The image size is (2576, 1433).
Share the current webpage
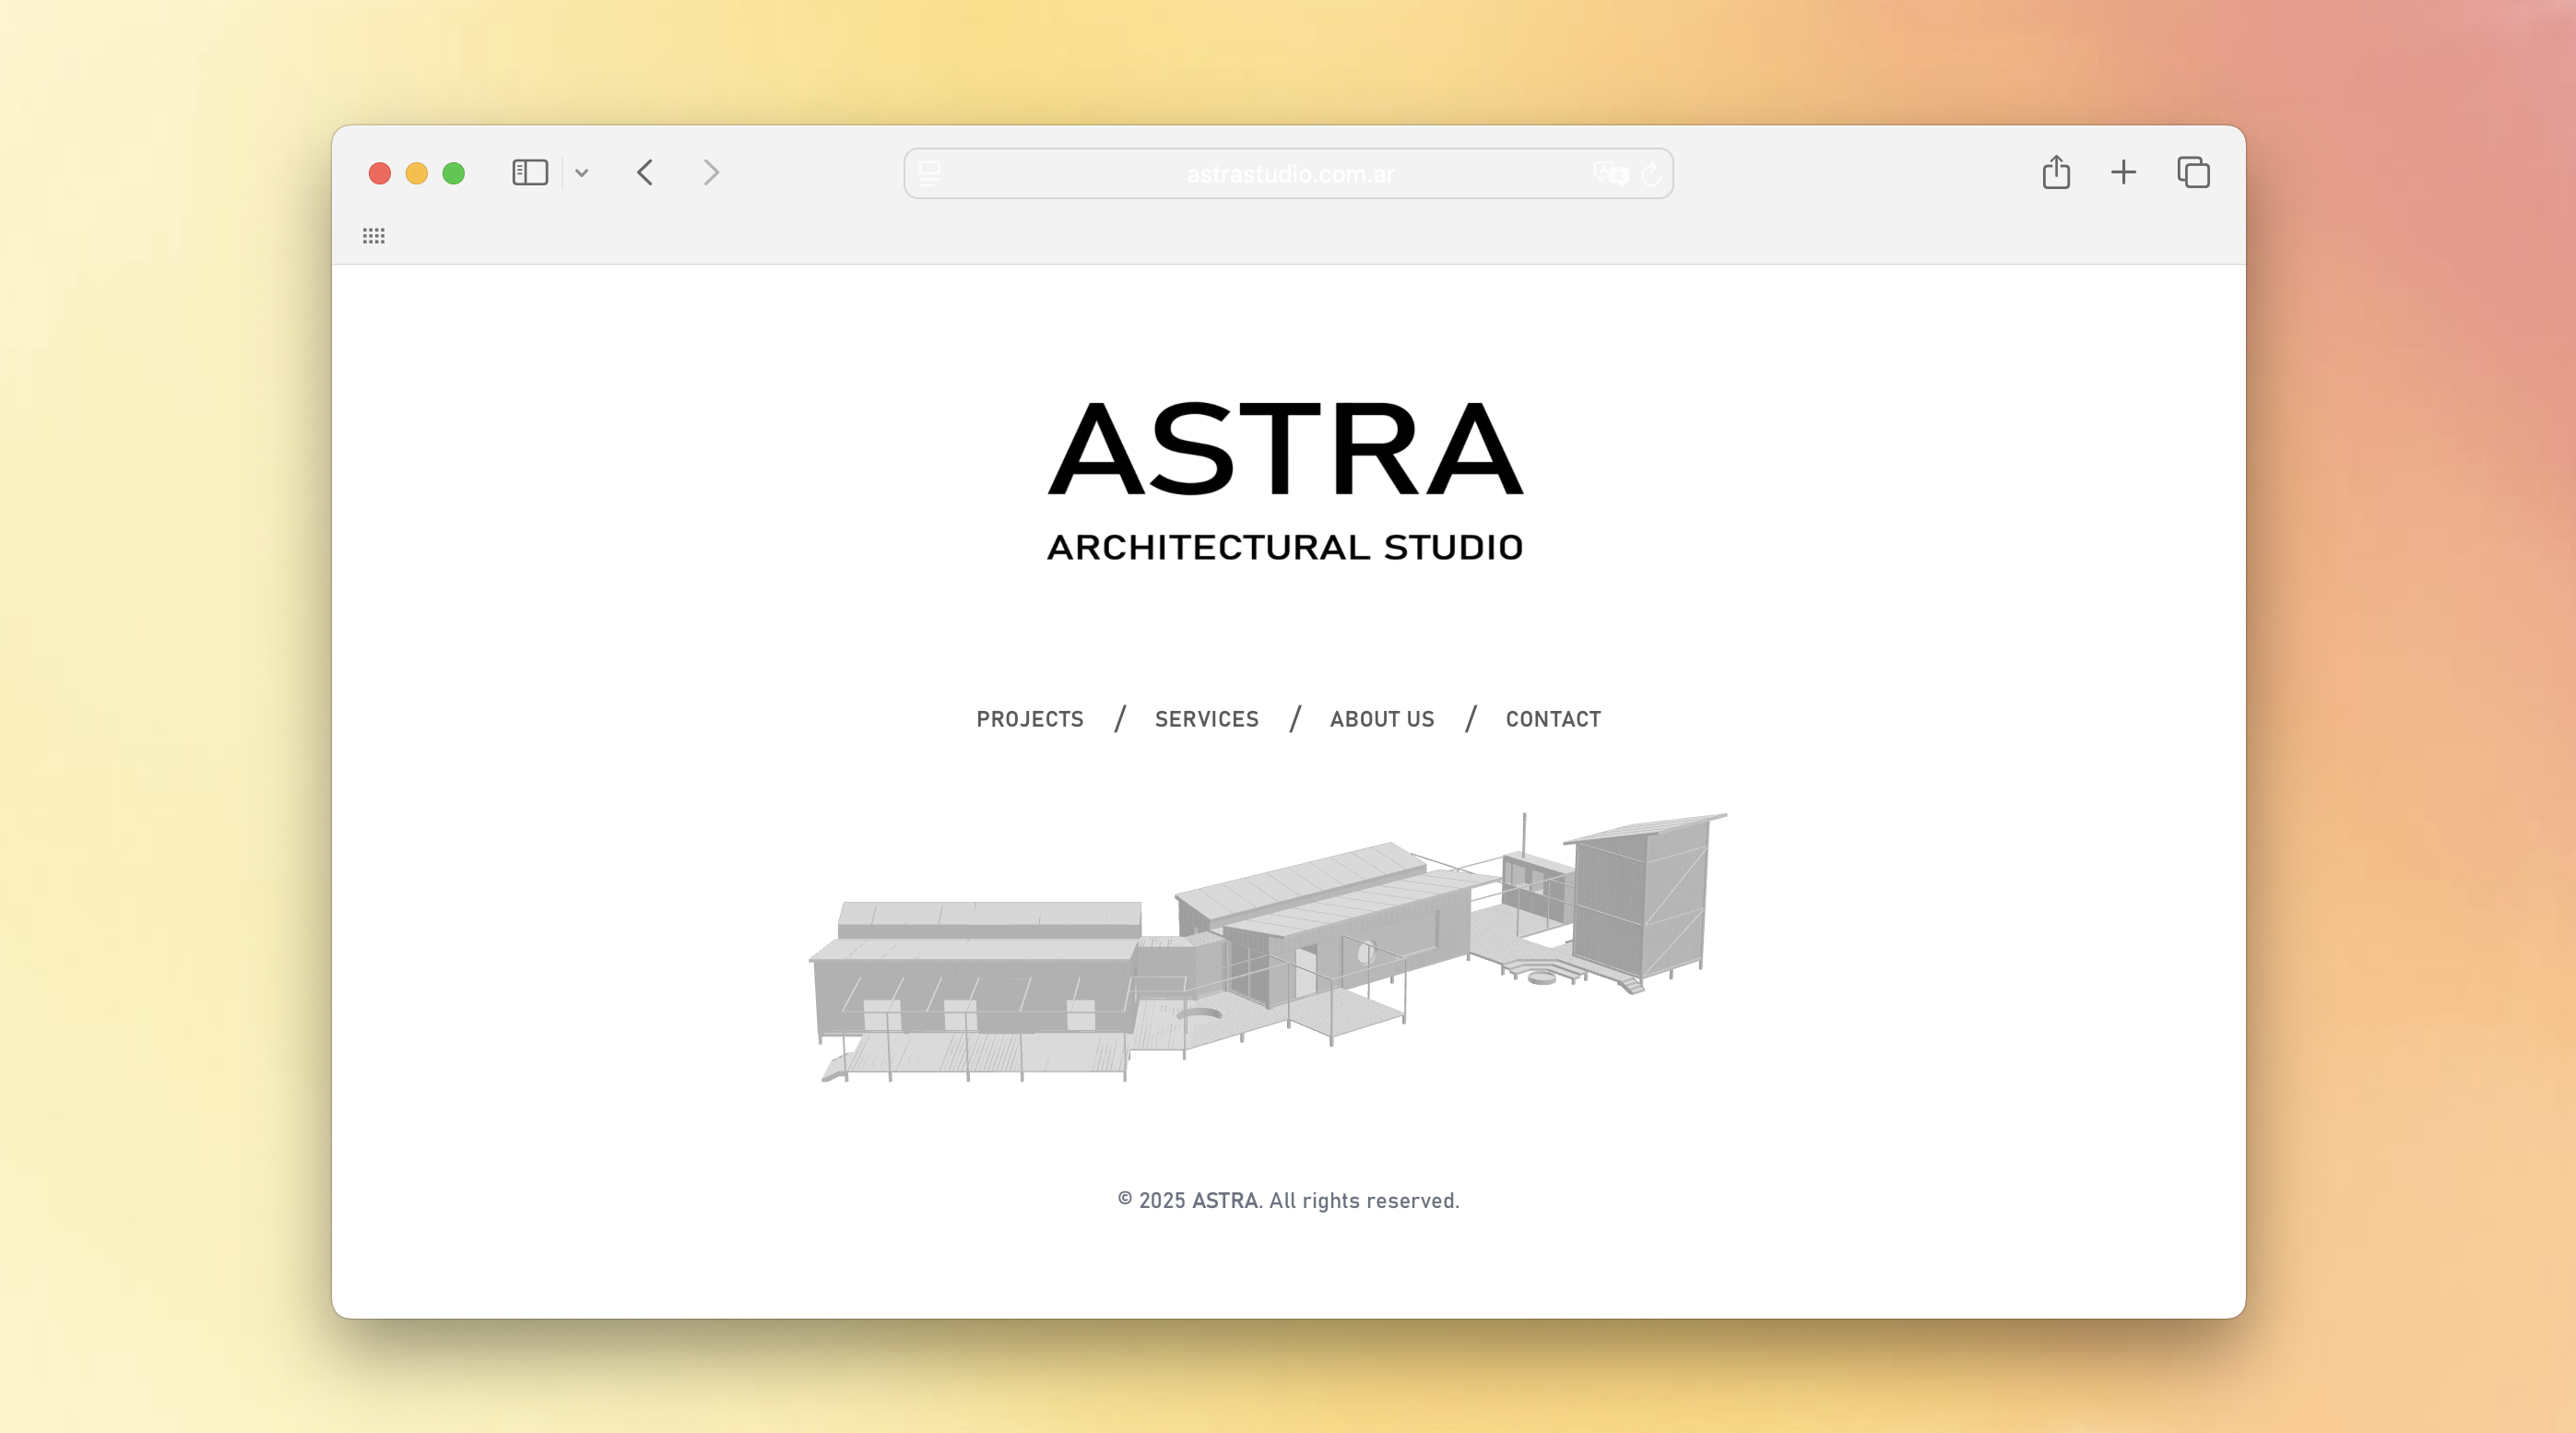coord(2057,172)
